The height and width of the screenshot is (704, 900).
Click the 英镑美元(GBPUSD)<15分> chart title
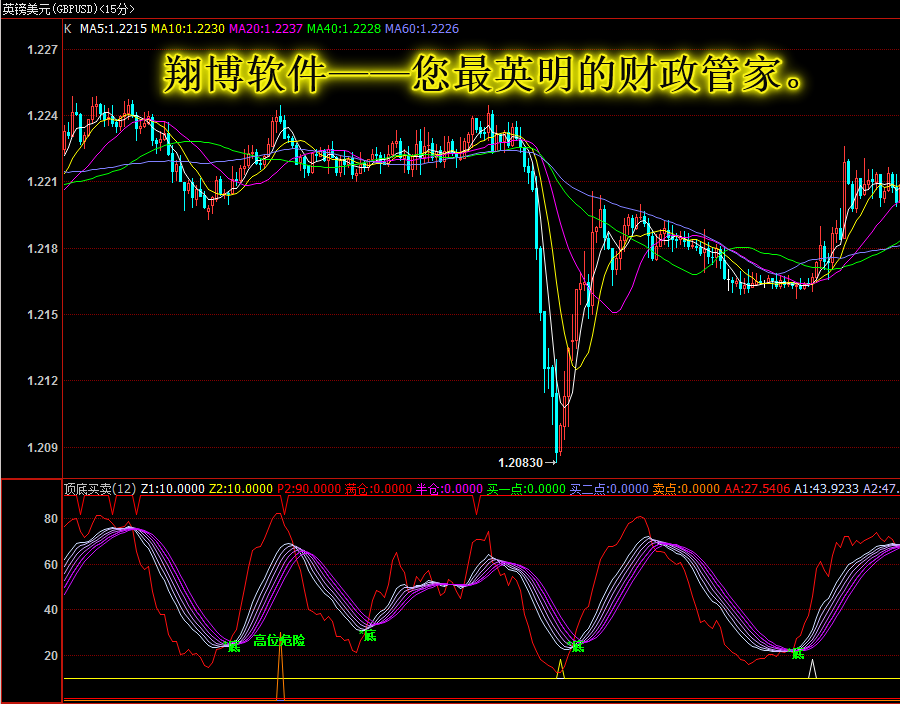click(68, 9)
